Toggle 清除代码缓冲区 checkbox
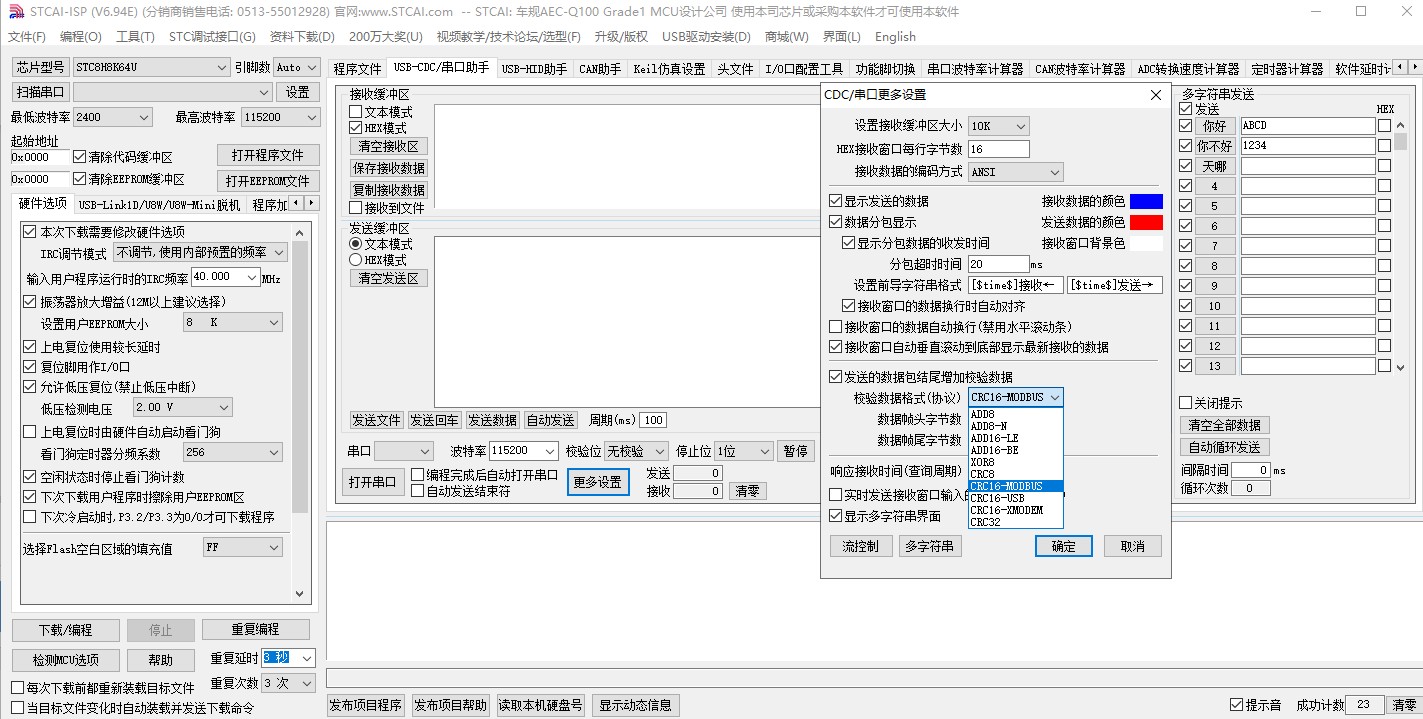The image size is (1423, 719). (x=80, y=157)
